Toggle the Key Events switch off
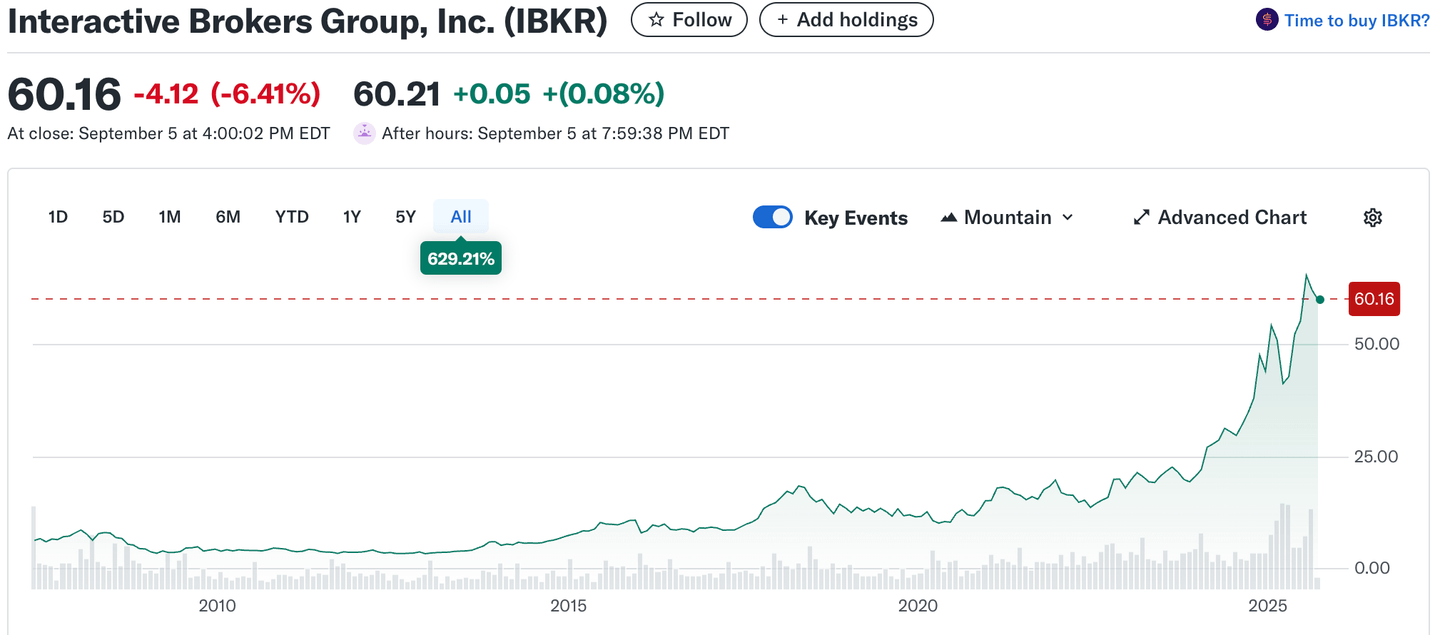 772,218
